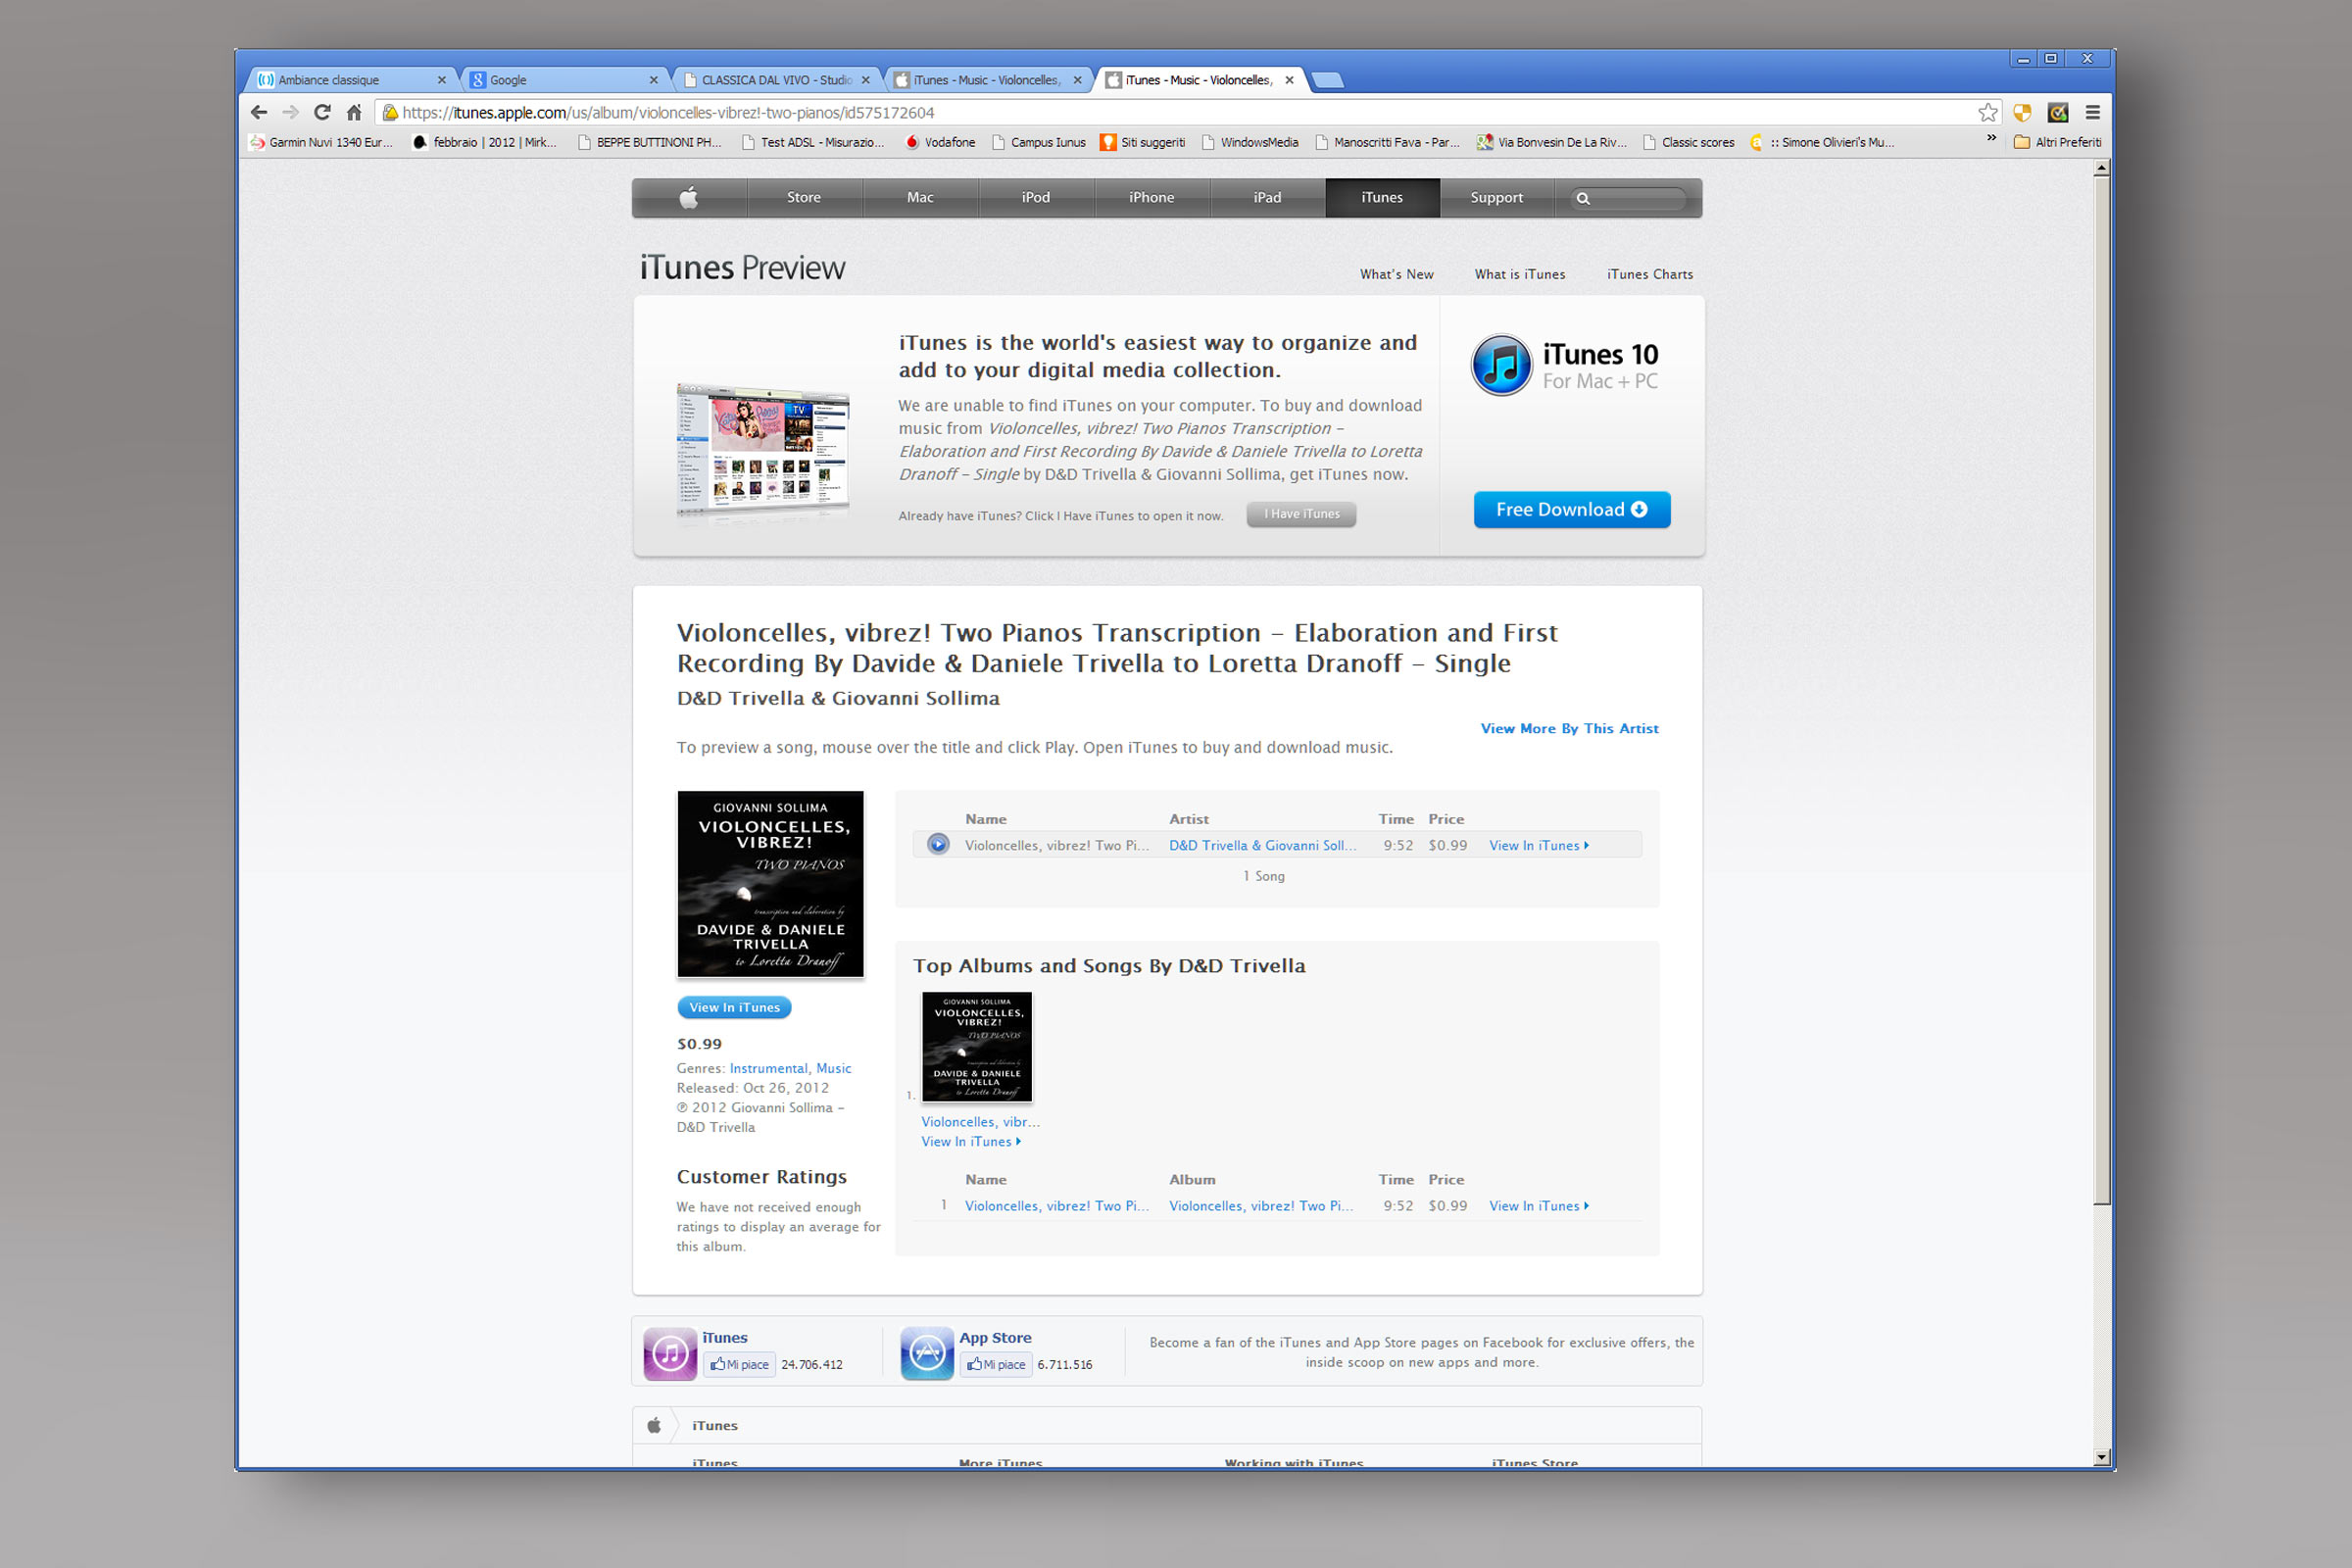This screenshot has width=2352, height=1568.
Task: Open iPod in Apple navigation
Action: pos(1036,197)
